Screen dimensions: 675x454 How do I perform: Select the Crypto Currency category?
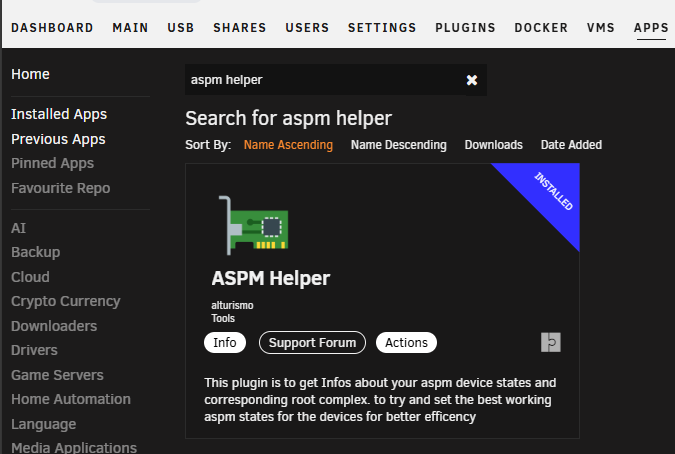pyautogui.click(x=66, y=301)
